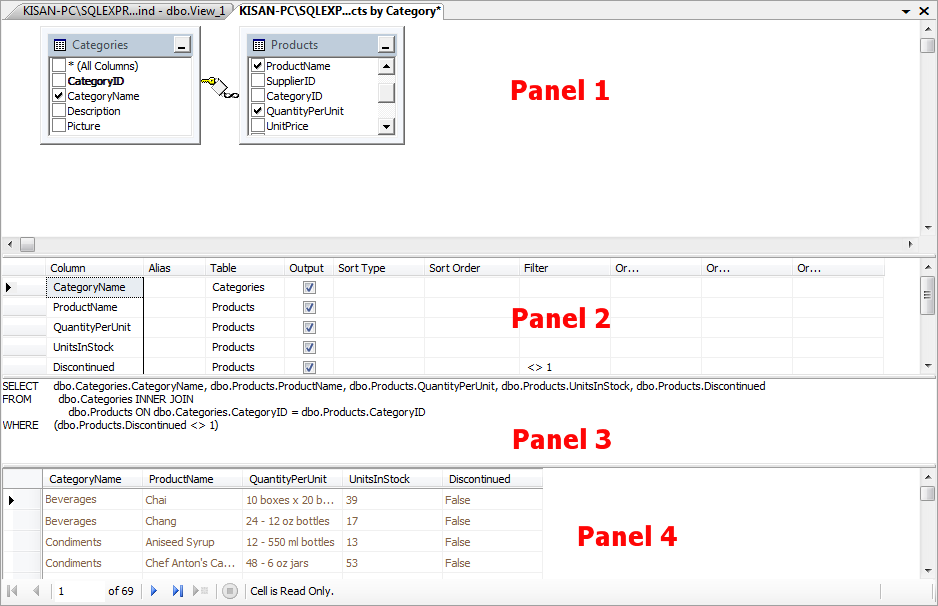Select the Aniseed Syrup cell

(x=192, y=542)
